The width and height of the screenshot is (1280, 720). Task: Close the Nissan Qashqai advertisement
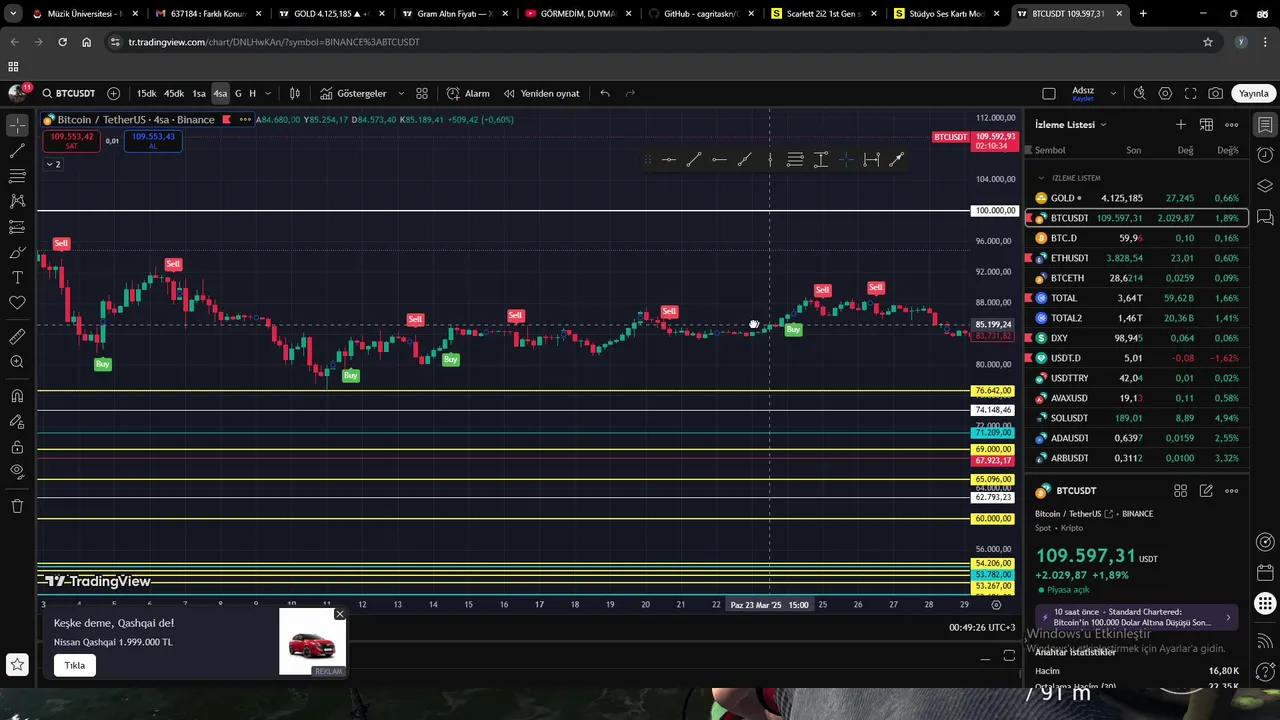tap(340, 614)
